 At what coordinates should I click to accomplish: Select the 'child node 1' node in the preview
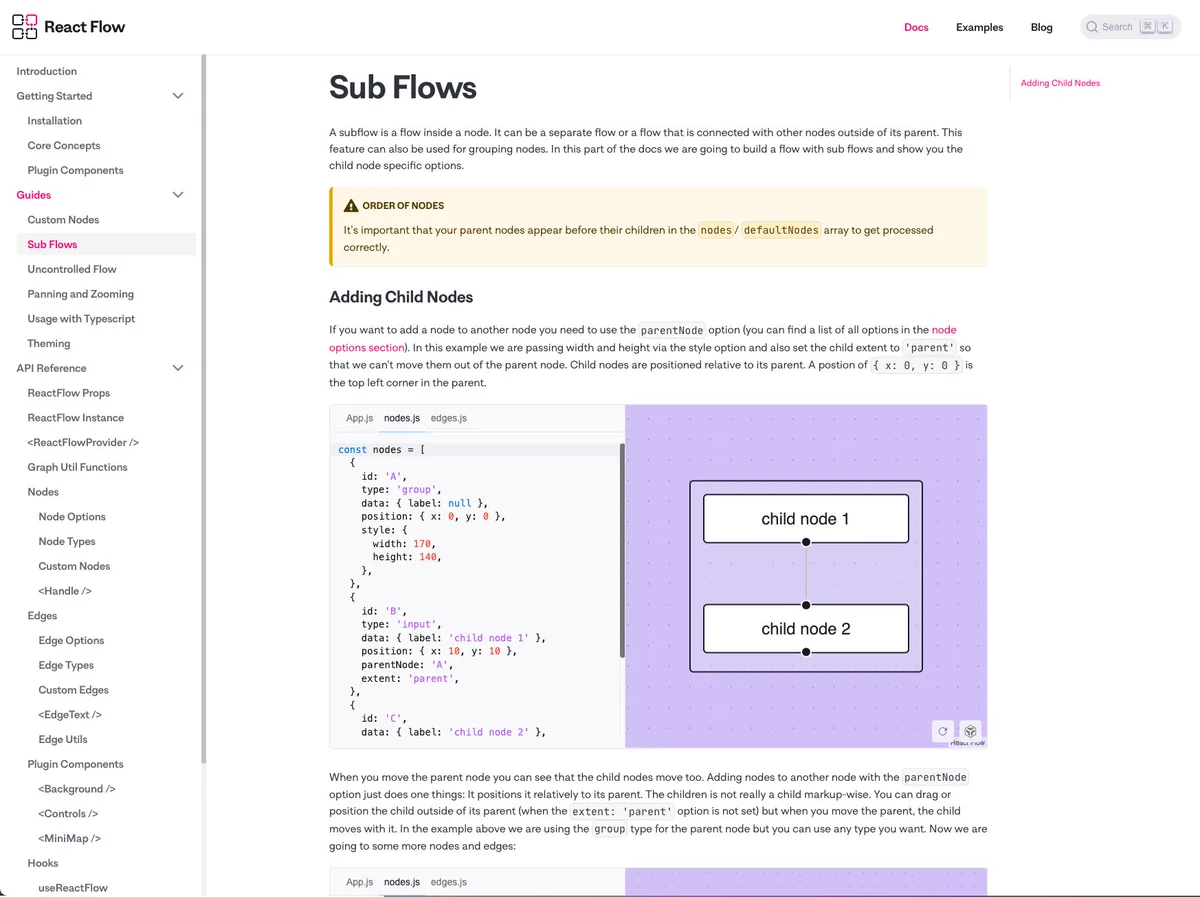806,519
